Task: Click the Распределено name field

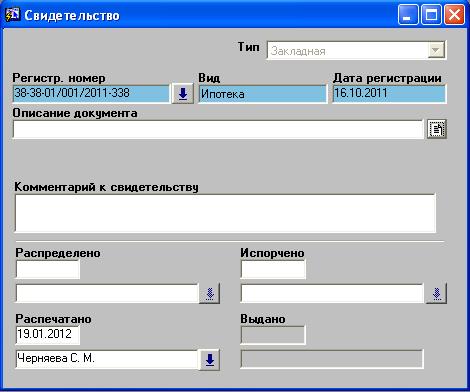Action: point(107,294)
